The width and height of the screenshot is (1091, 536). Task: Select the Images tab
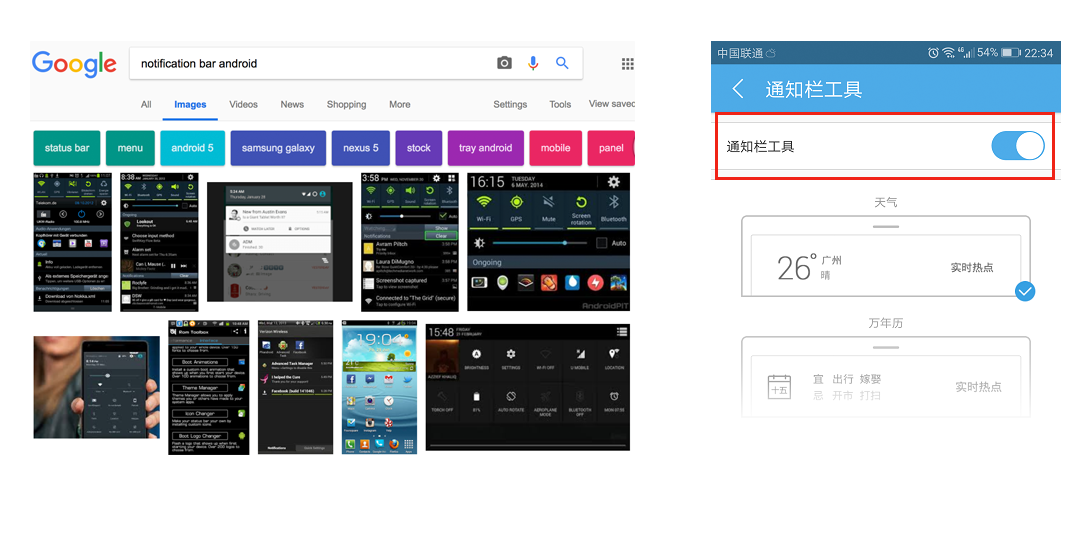click(x=190, y=104)
